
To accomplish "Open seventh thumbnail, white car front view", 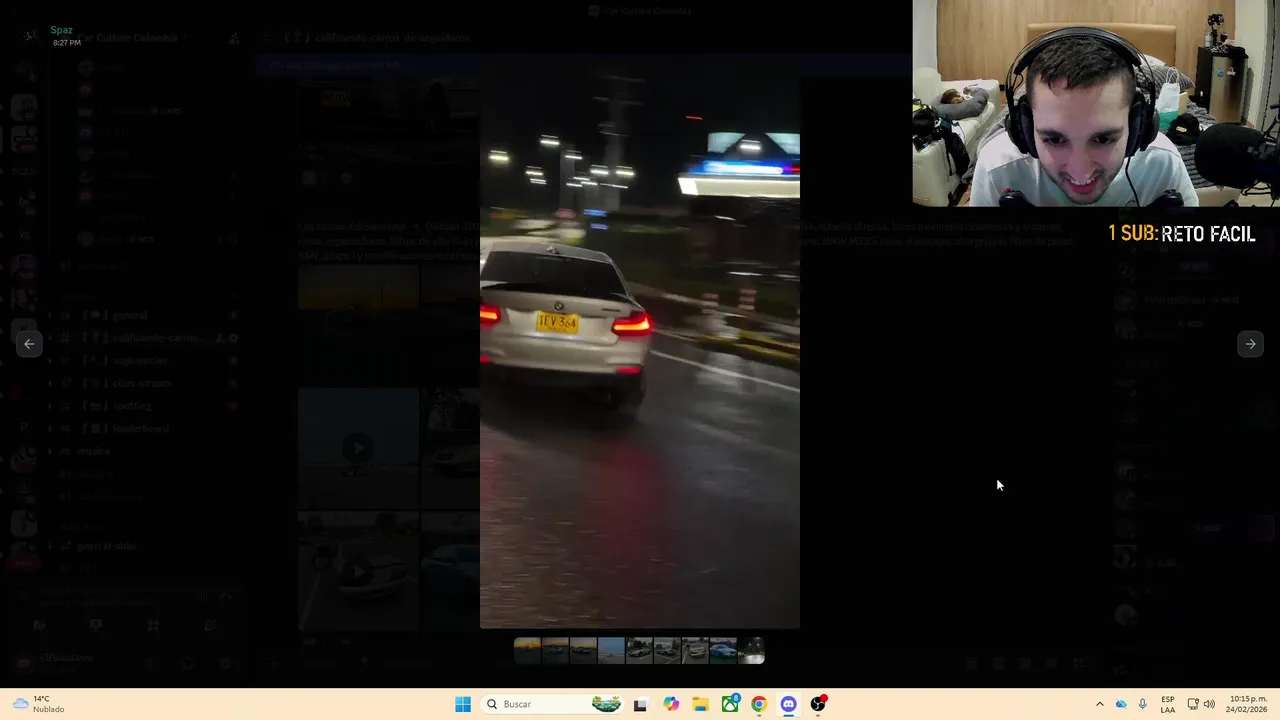I will (695, 651).
